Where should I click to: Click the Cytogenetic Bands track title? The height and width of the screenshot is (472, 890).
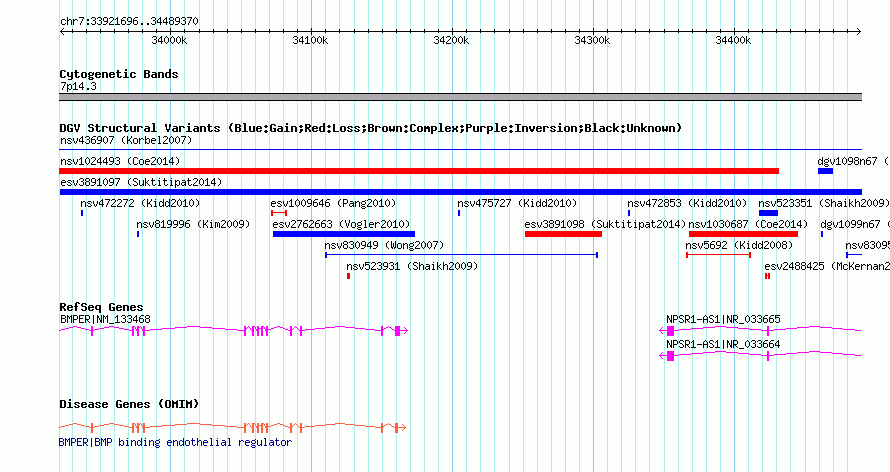[x=119, y=74]
